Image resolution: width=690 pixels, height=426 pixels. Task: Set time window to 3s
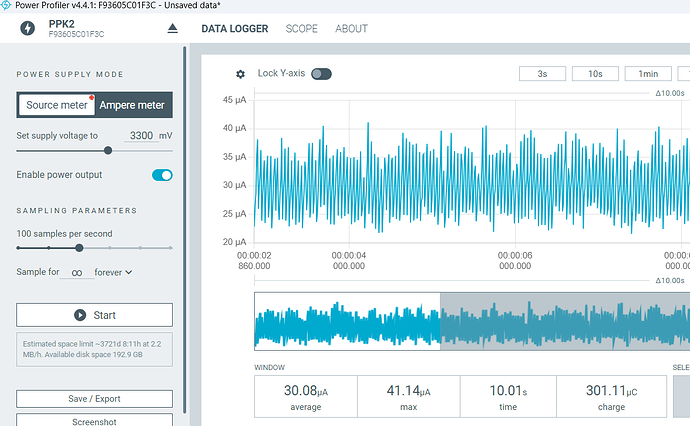542,74
